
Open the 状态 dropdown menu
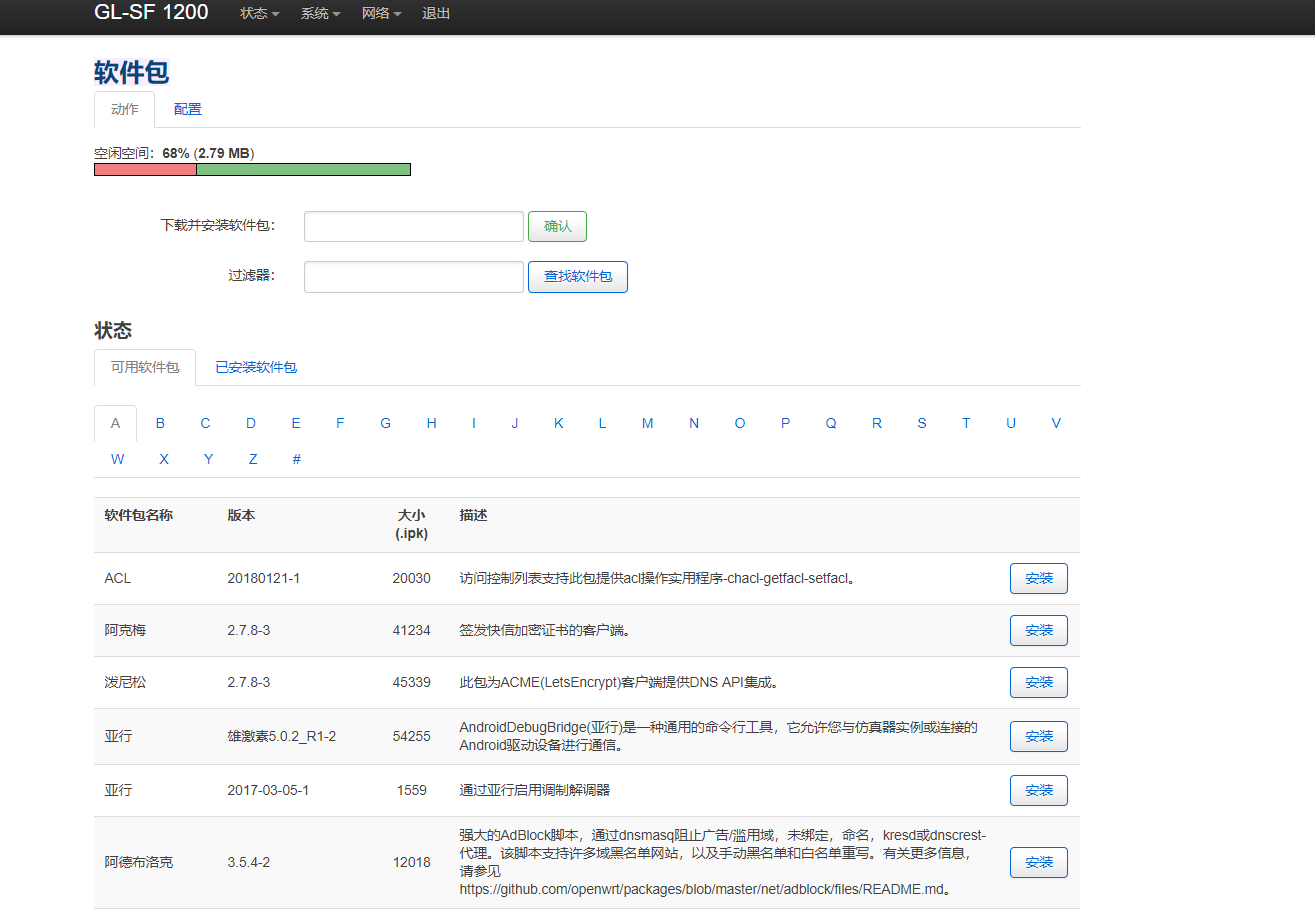point(259,14)
